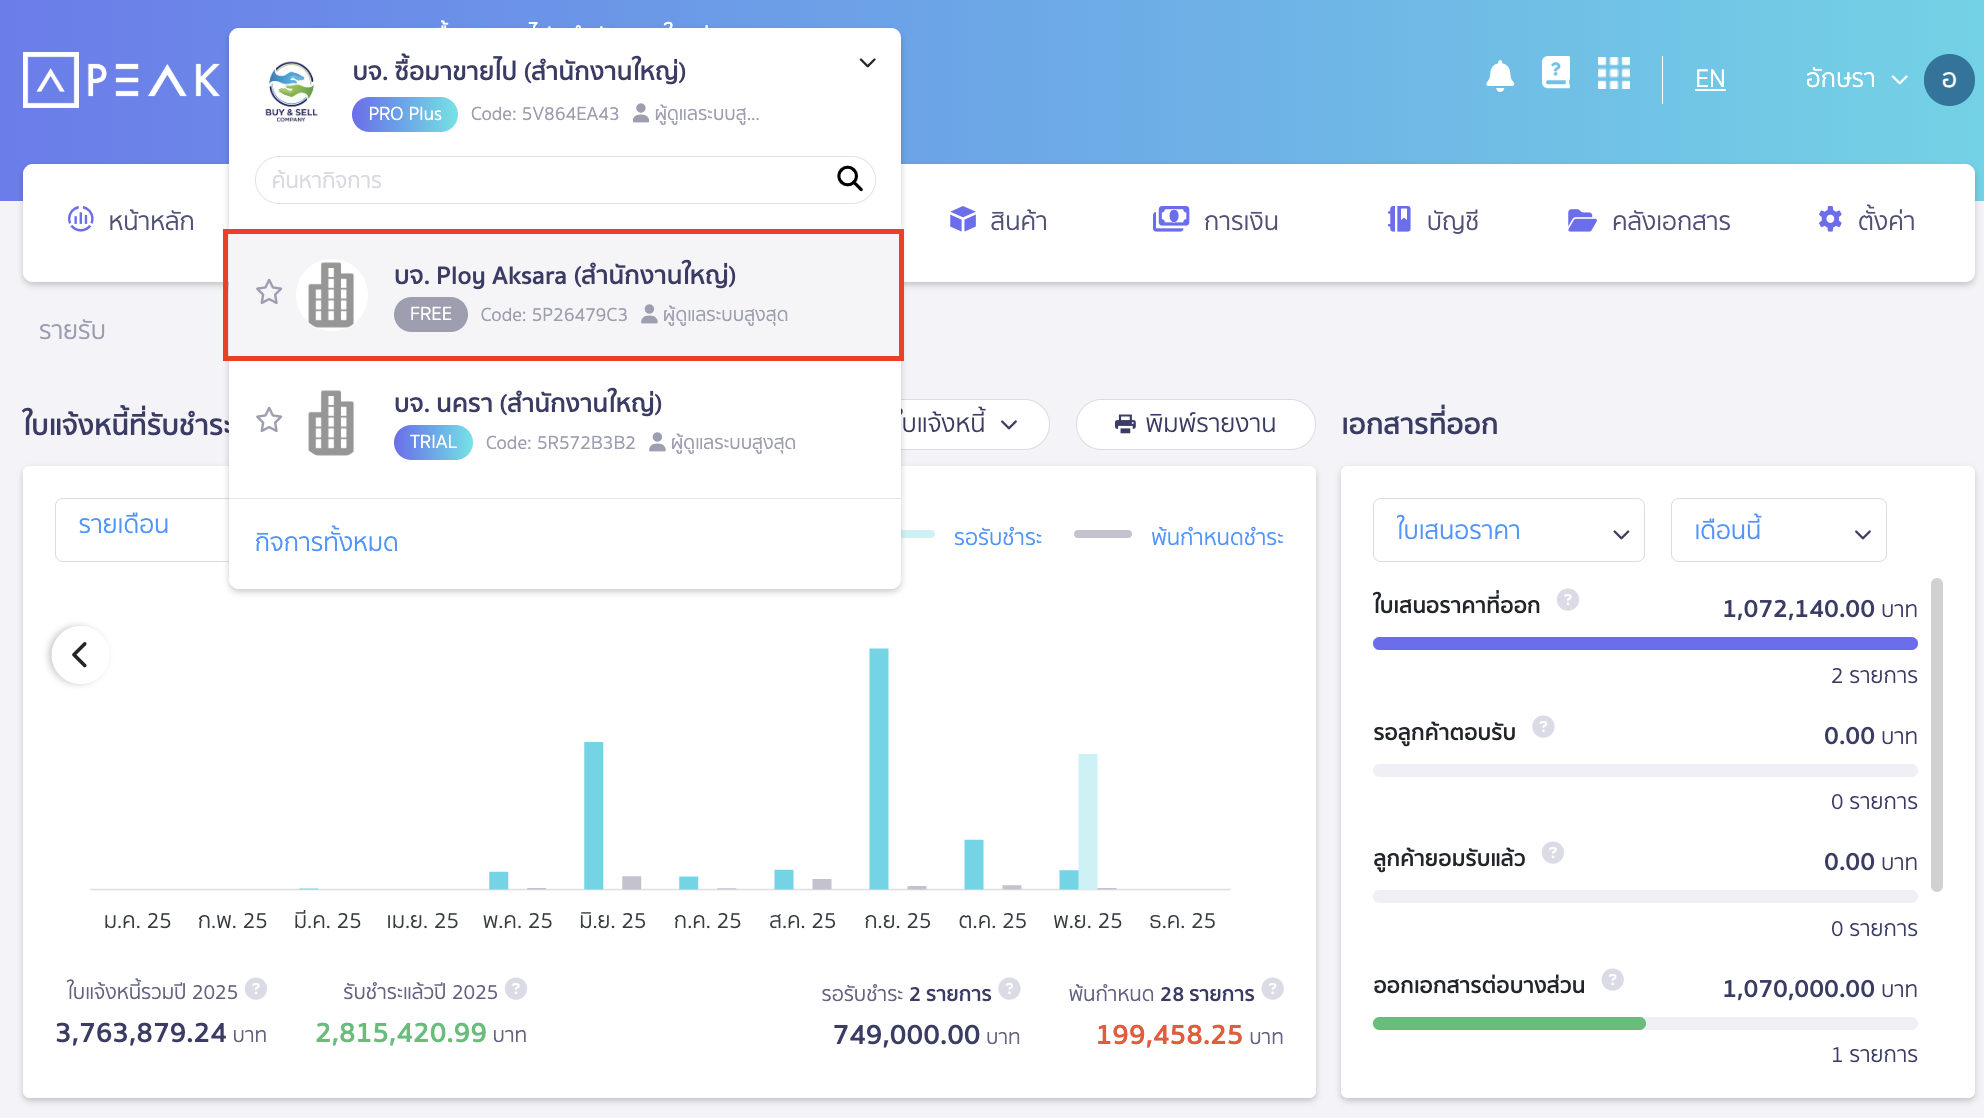Star the นครา company as favorite
The height and width of the screenshot is (1118, 1984).
(x=269, y=420)
